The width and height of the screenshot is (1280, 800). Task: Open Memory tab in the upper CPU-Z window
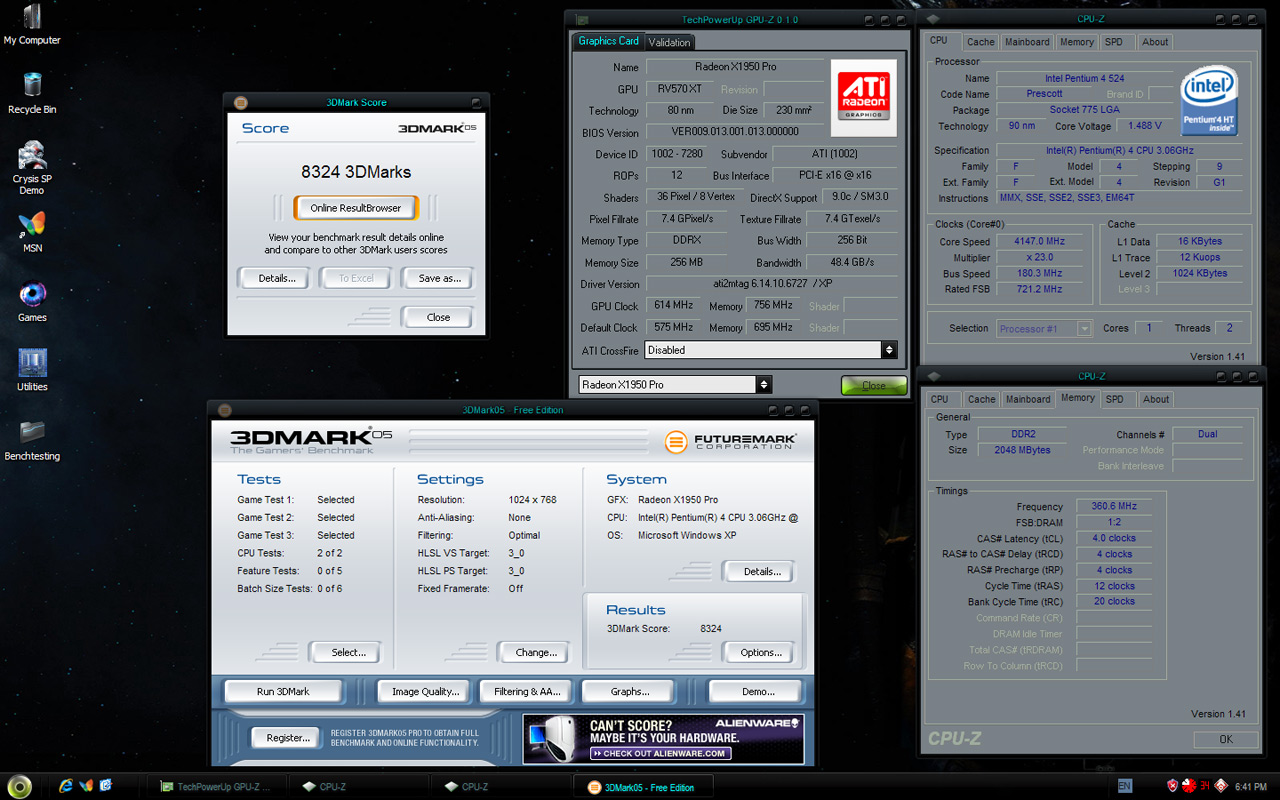pyautogui.click(x=1076, y=42)
